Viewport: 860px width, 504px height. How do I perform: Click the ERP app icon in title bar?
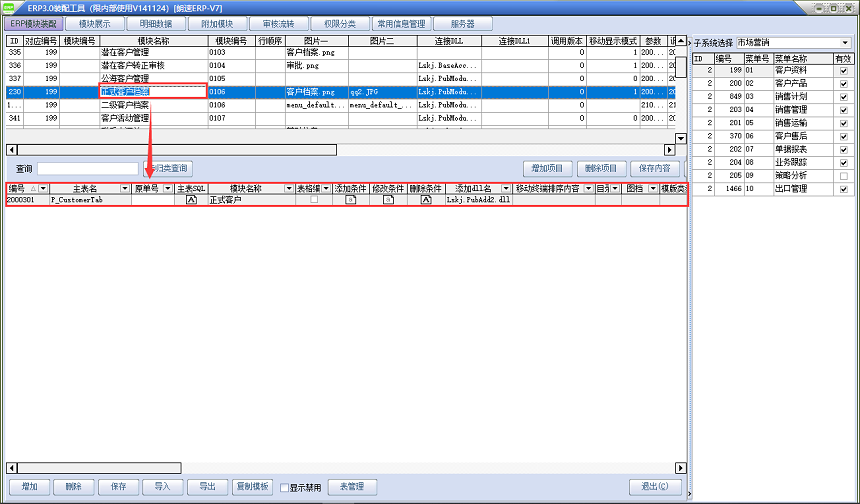coord(9,7)
